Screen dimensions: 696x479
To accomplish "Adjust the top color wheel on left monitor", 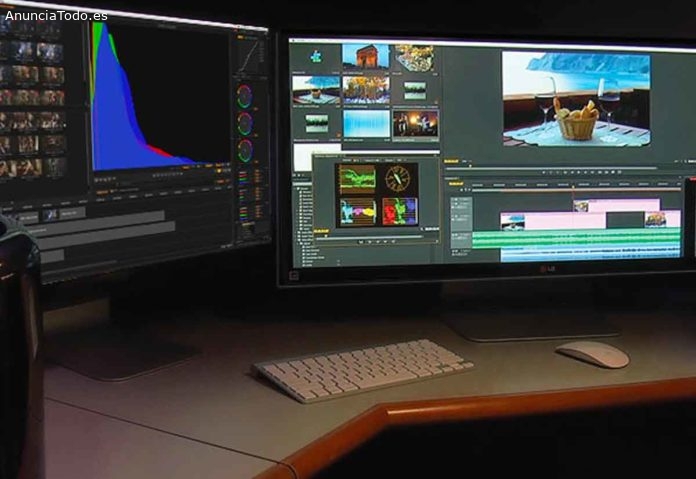I will click(245, 96).
